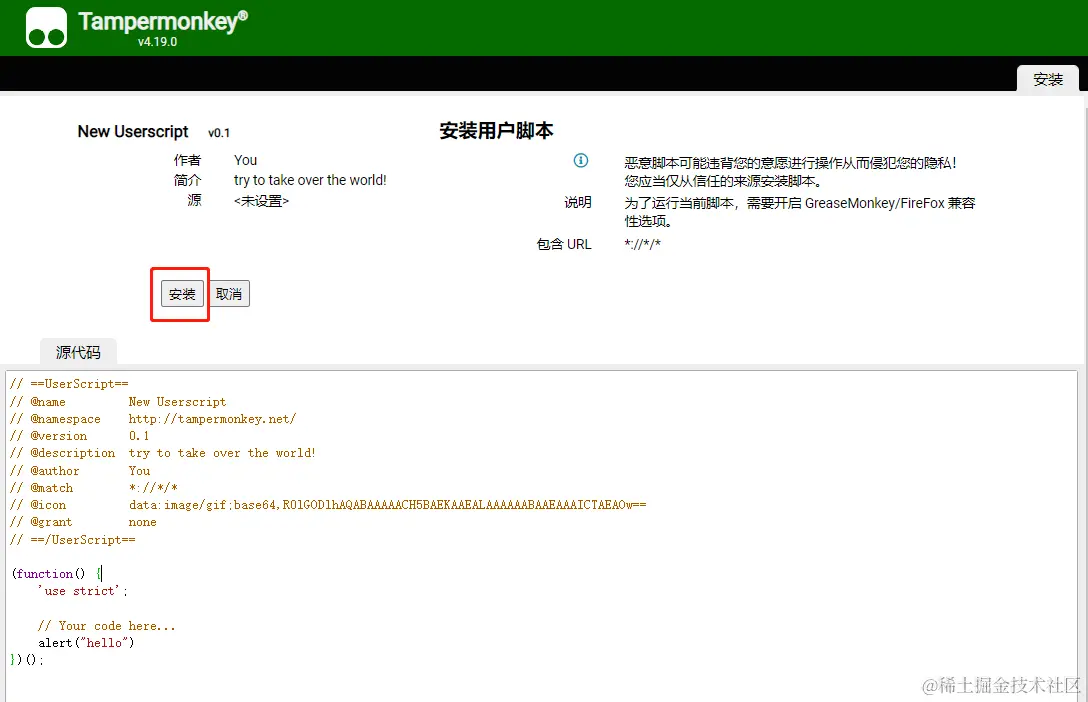Click the (function() { code line
Screen dimensions: 1088x702
pos(57,574)
